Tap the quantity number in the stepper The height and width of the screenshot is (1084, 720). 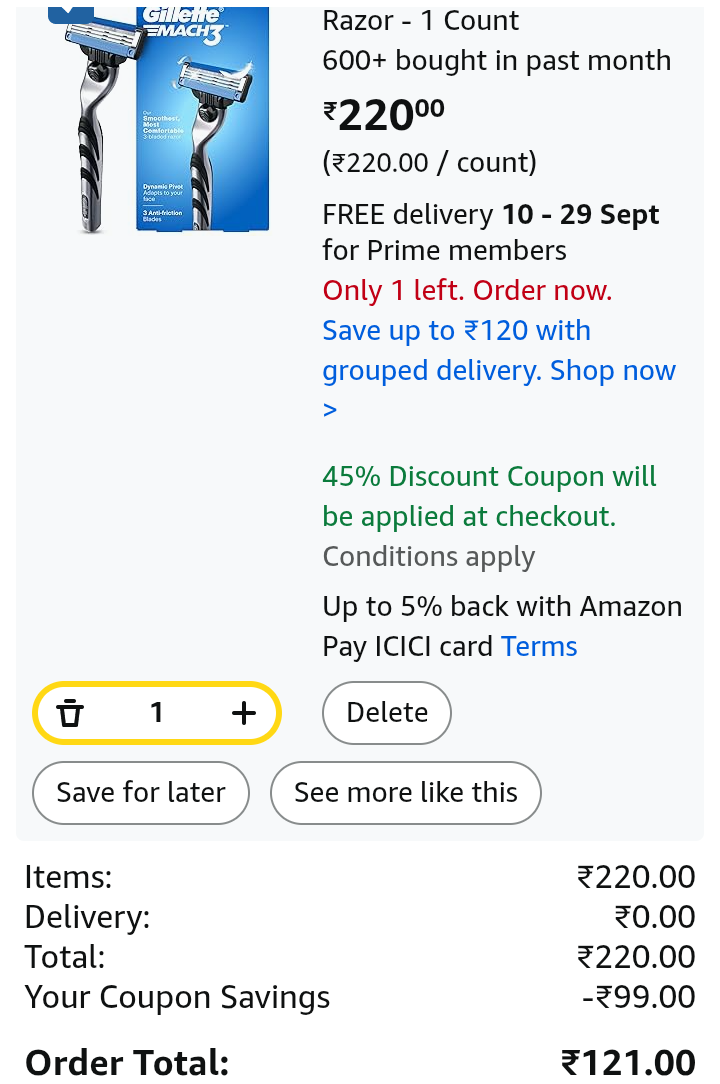(x=156, y=713)
